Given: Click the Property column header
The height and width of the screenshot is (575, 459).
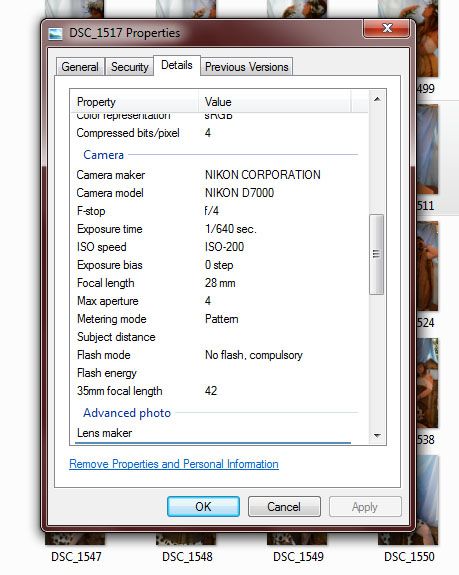Looking at the screenshot, I should pos(135,102).
